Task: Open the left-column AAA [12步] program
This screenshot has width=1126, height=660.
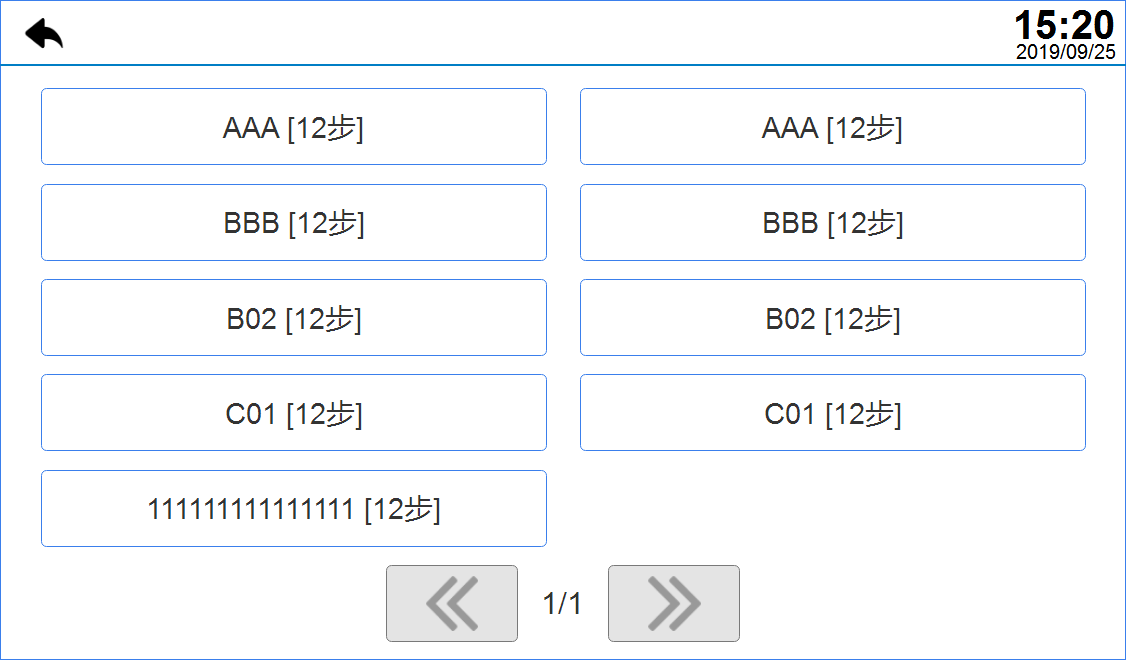Action: (x=293, y=127)
